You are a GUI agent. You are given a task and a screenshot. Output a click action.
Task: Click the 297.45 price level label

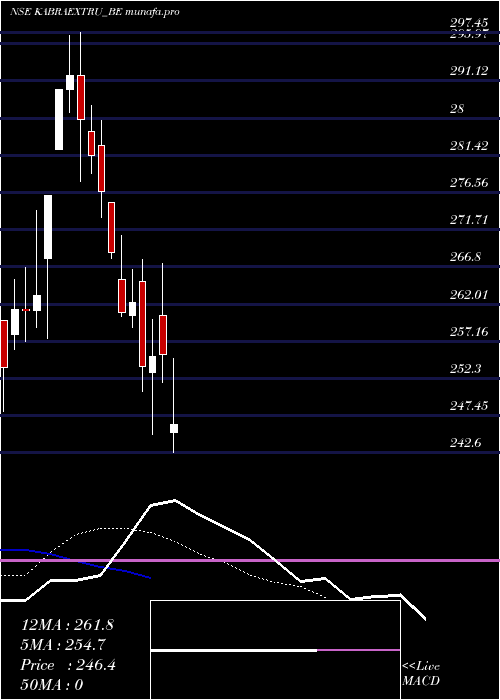coord(469,23)
